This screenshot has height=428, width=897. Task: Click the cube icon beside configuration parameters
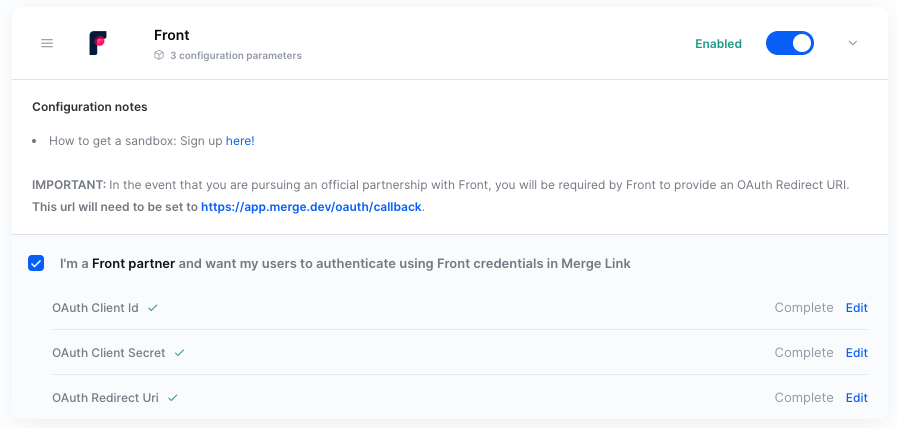click(x=159, y=56)
